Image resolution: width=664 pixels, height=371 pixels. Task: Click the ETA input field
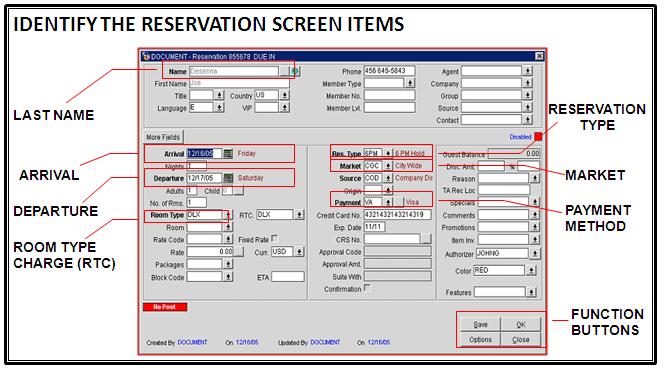288,277
